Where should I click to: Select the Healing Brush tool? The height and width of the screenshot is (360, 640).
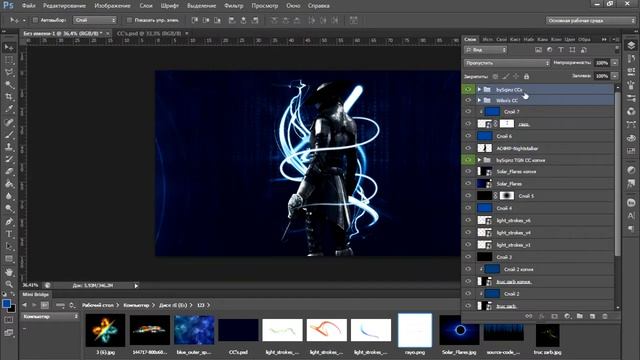coord(9,122)
